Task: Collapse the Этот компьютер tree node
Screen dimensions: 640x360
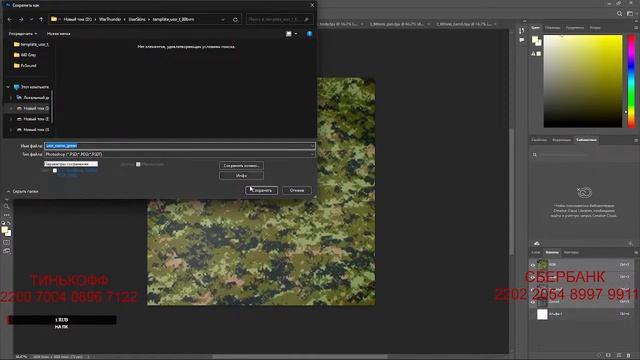Action: click(8, 87)
